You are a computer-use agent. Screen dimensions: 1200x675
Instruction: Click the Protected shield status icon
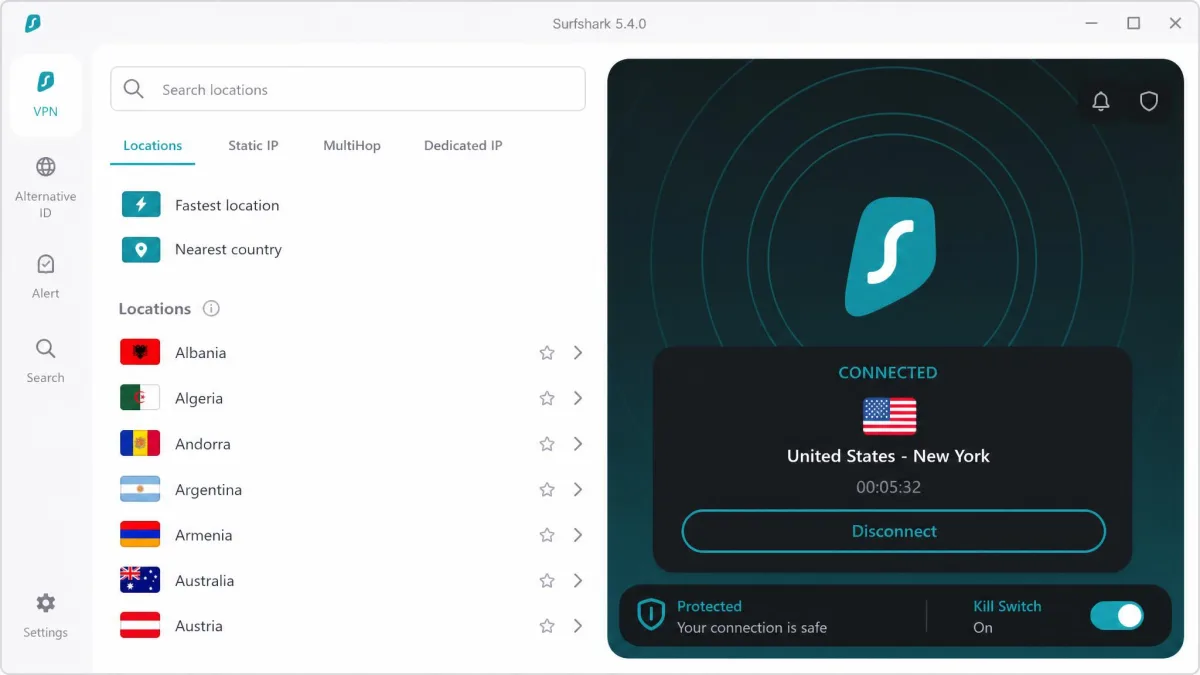(651, 614)
